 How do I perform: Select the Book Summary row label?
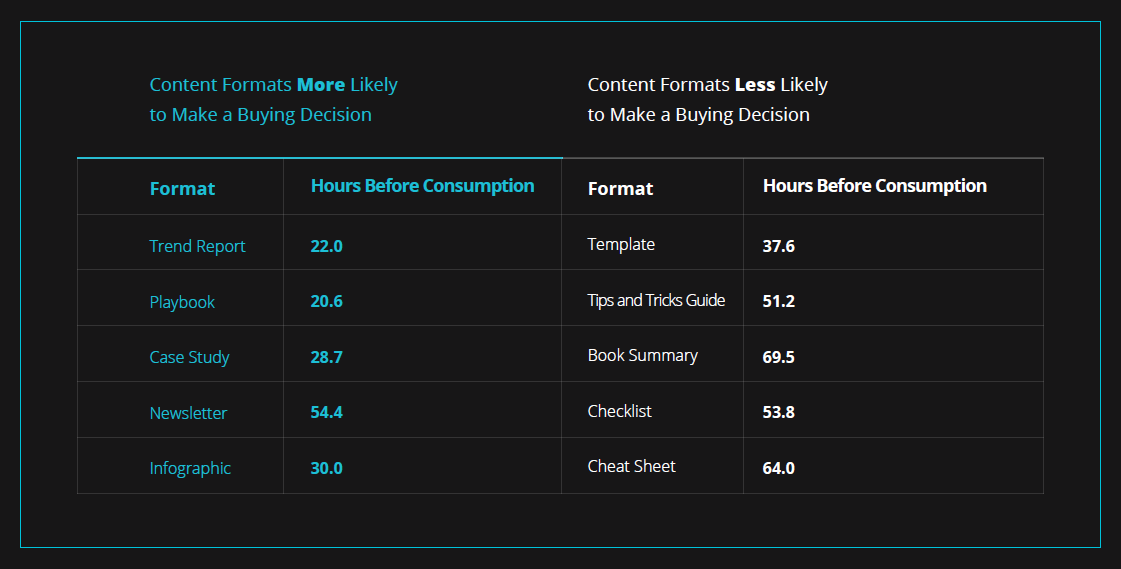(642, 355)
